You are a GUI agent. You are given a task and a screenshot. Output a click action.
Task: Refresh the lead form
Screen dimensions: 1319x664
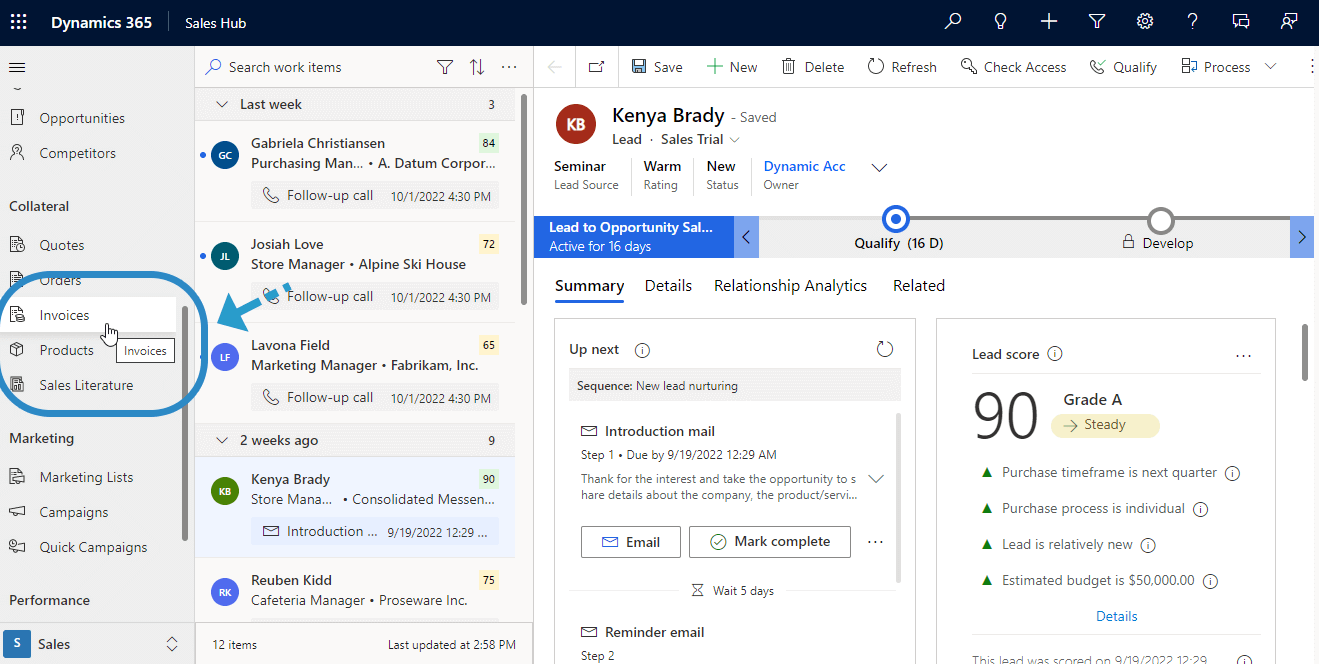(902, 66)
